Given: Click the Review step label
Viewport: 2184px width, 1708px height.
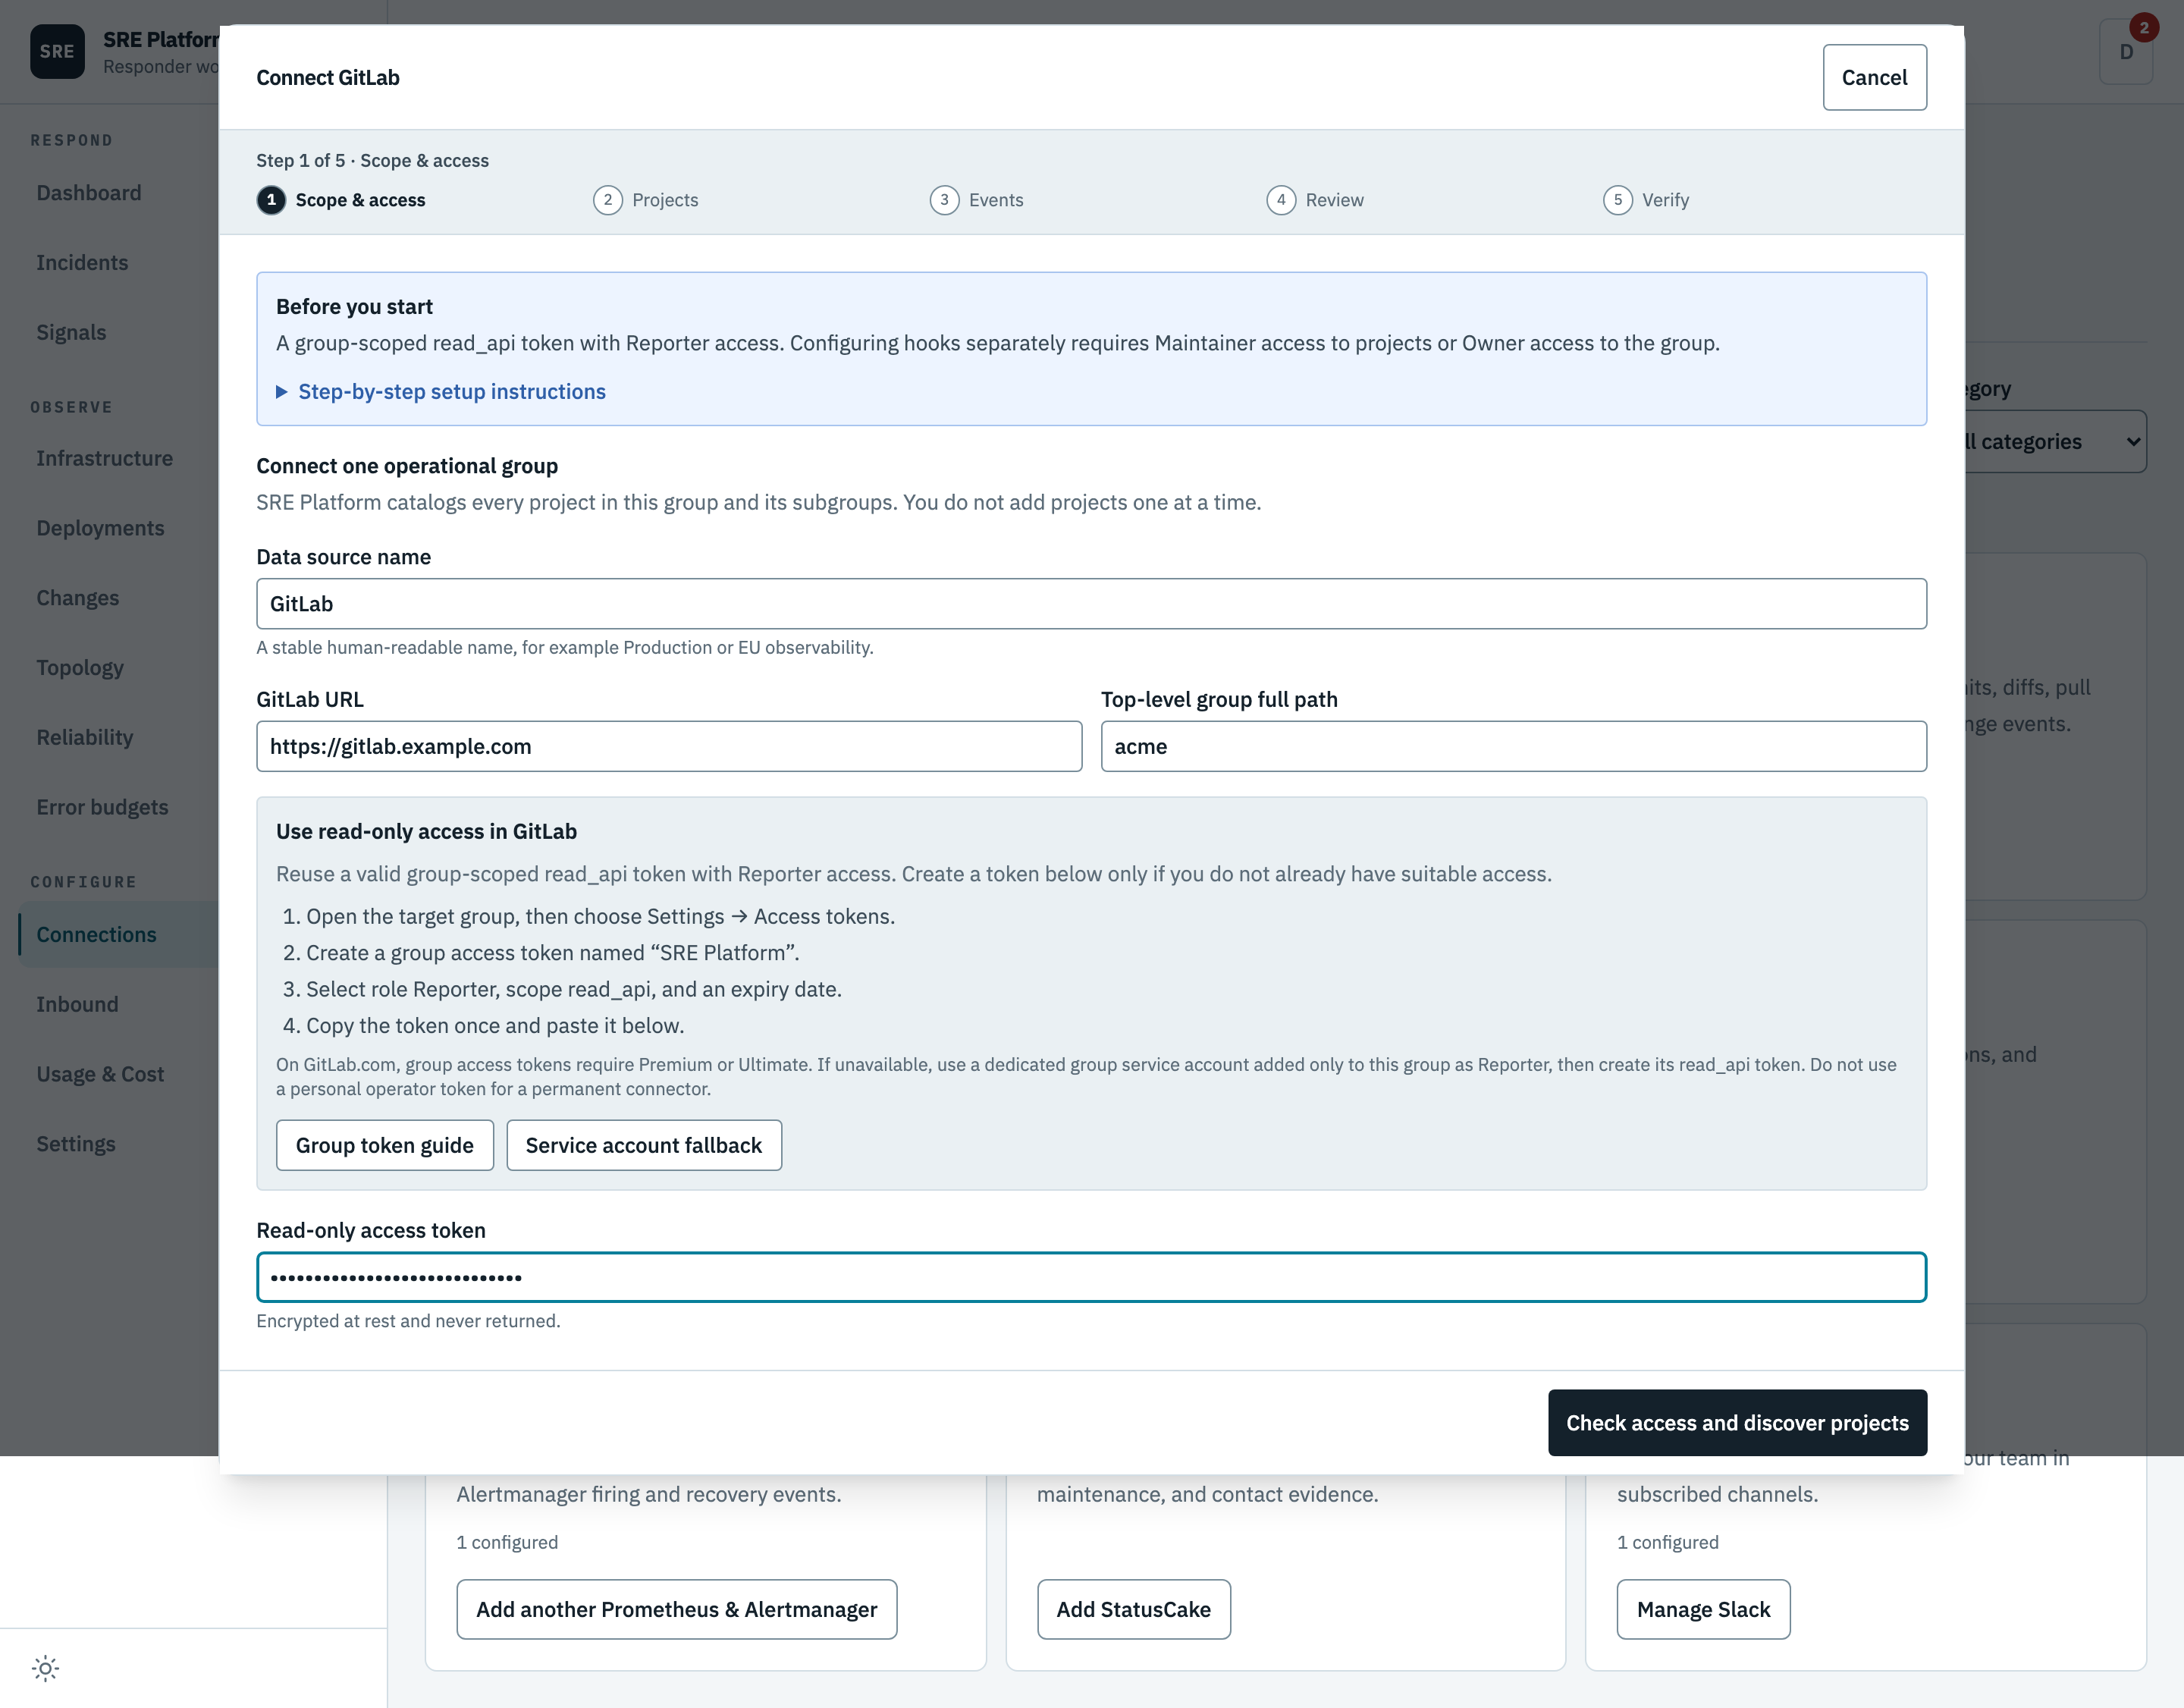Looking at the screenshot, I should click(x=1334, y=200).
